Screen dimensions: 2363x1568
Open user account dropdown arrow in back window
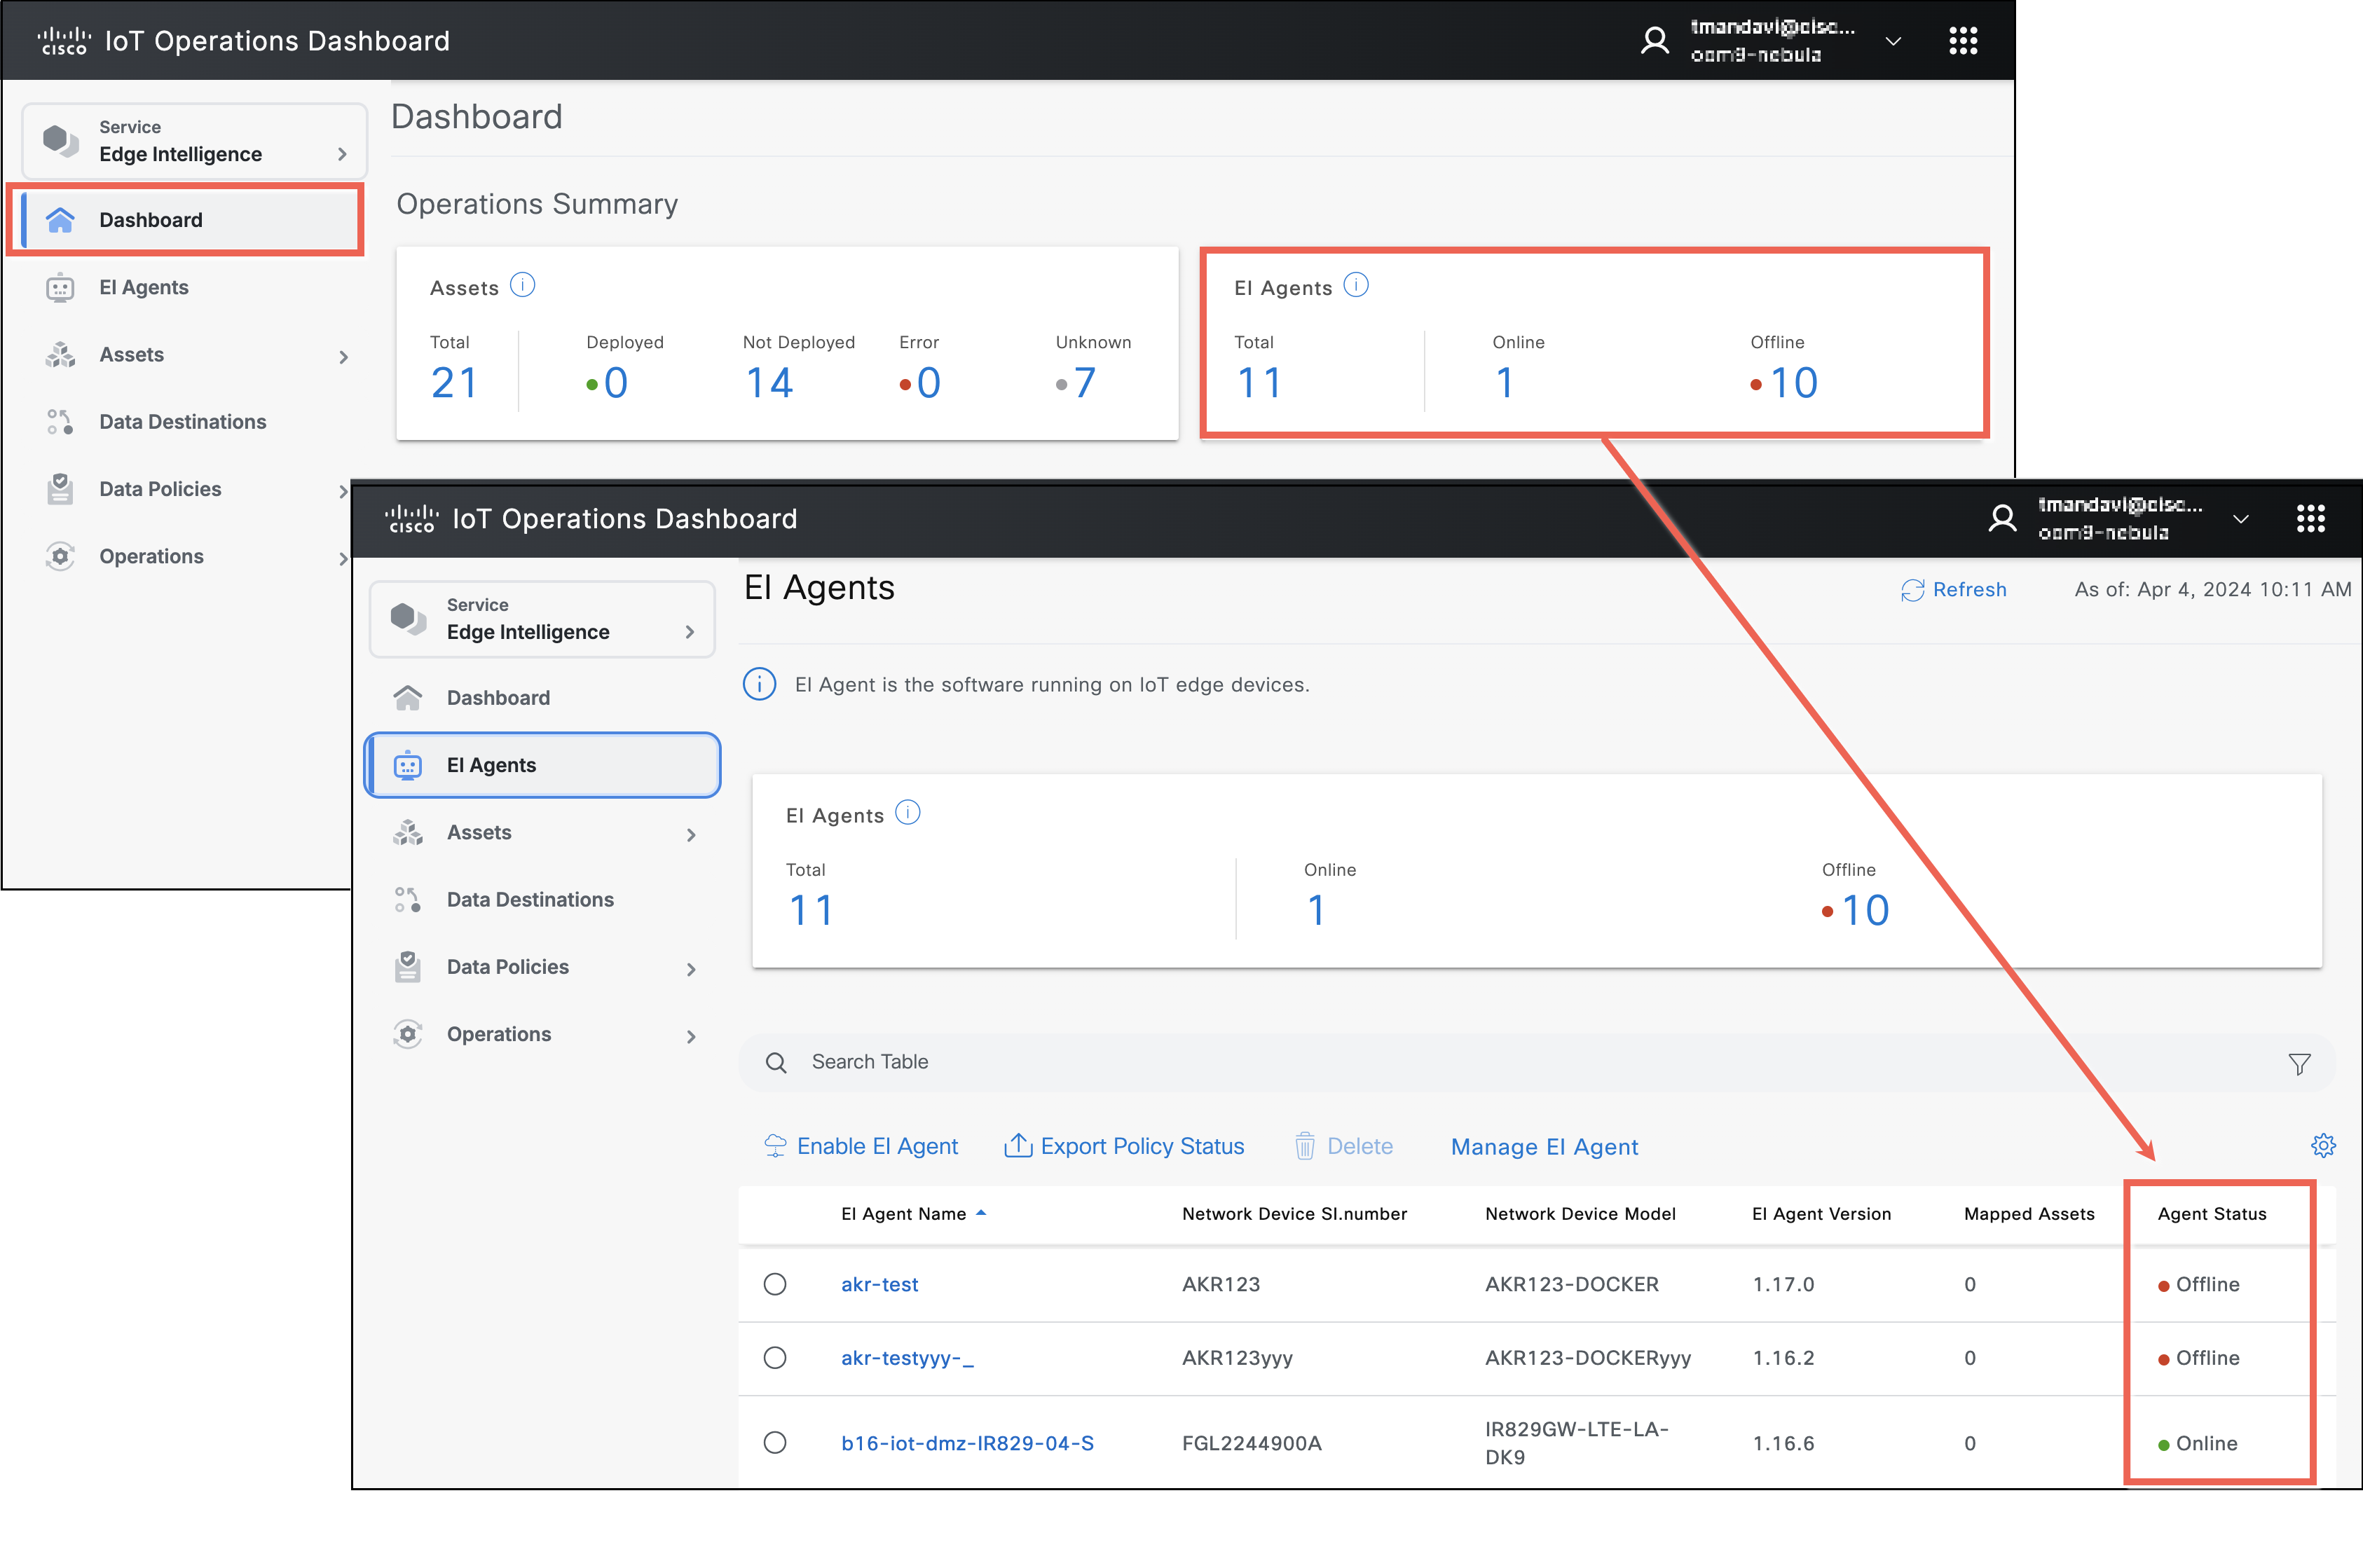click(x=1893, y=41)
